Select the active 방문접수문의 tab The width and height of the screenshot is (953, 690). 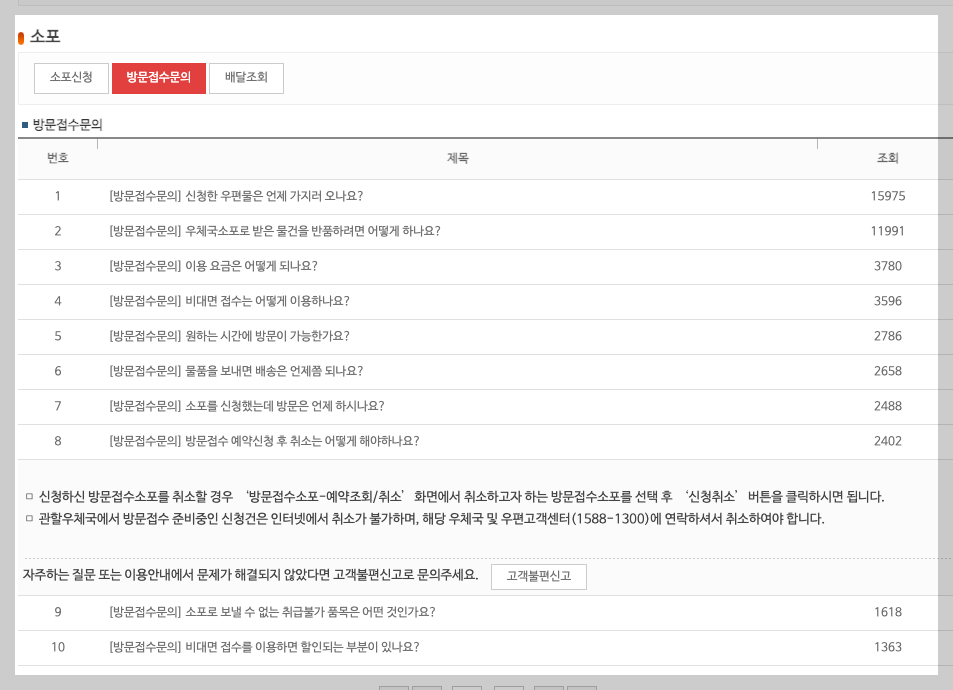coord(159,77)
